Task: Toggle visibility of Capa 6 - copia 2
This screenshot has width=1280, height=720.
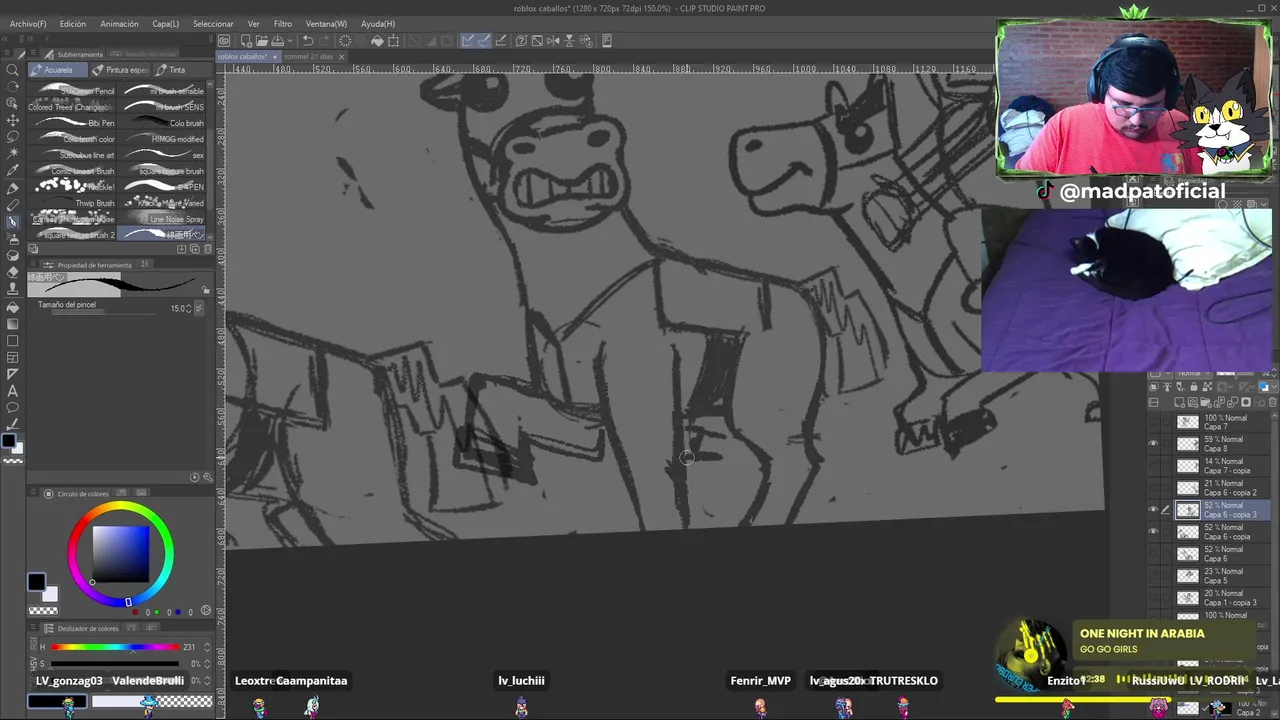Action: click(1153, 488)
